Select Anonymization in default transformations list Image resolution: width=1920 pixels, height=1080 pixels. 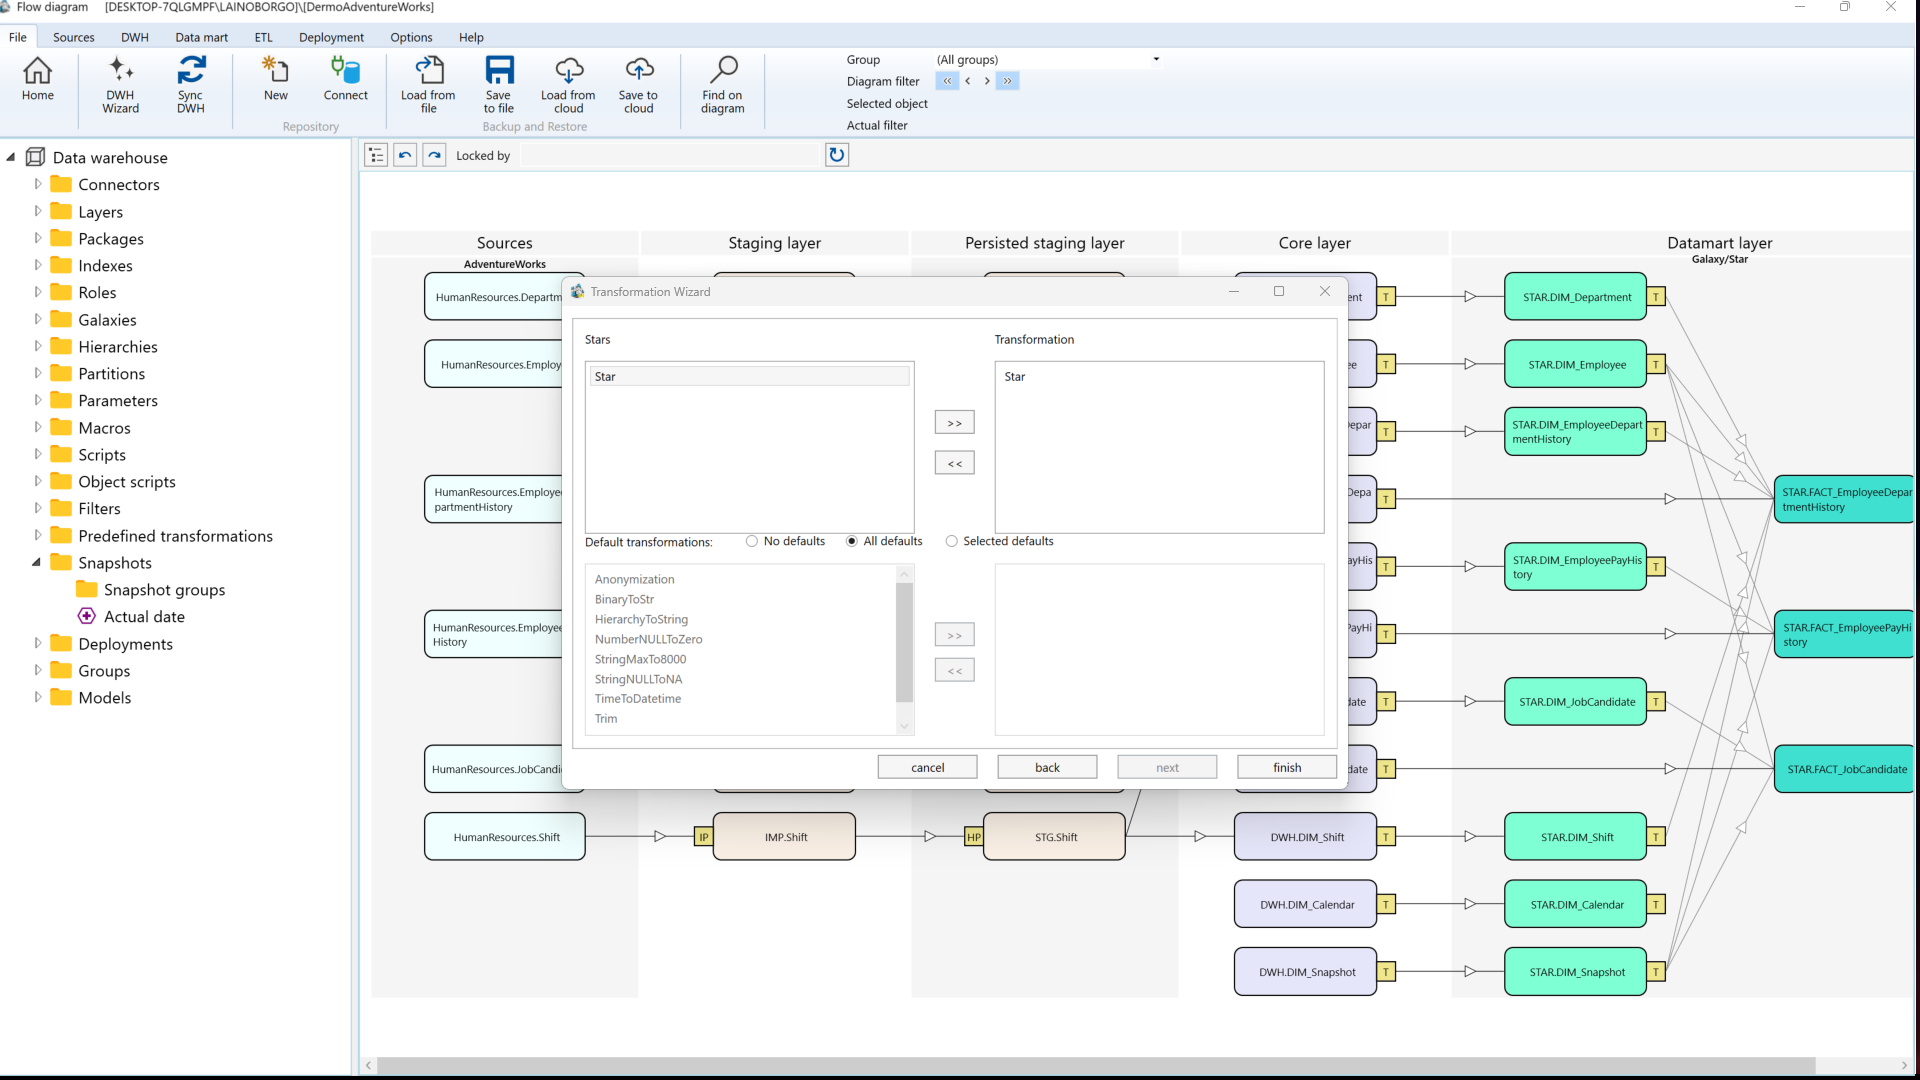pyautogui.click(x=634, y=579)
